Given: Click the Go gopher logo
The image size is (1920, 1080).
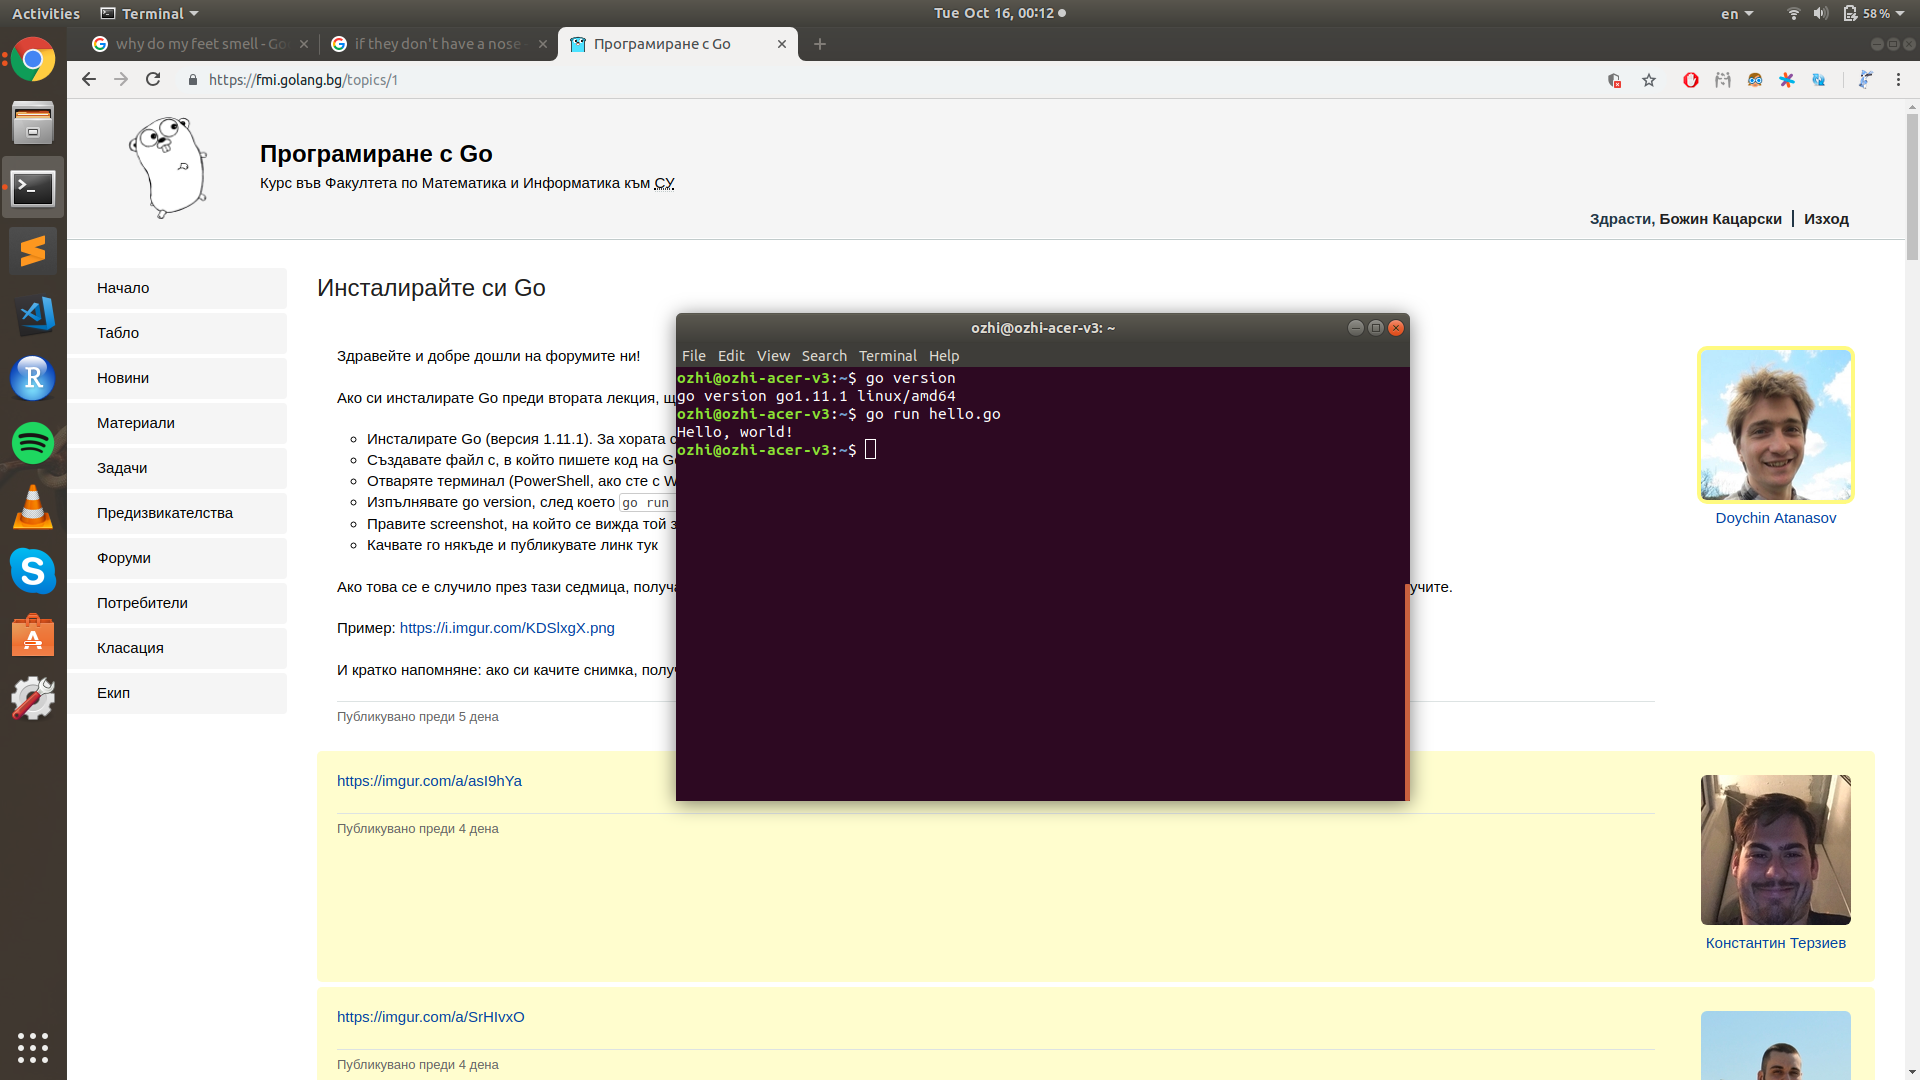Looking at the screenshot, I should [168, 167].
